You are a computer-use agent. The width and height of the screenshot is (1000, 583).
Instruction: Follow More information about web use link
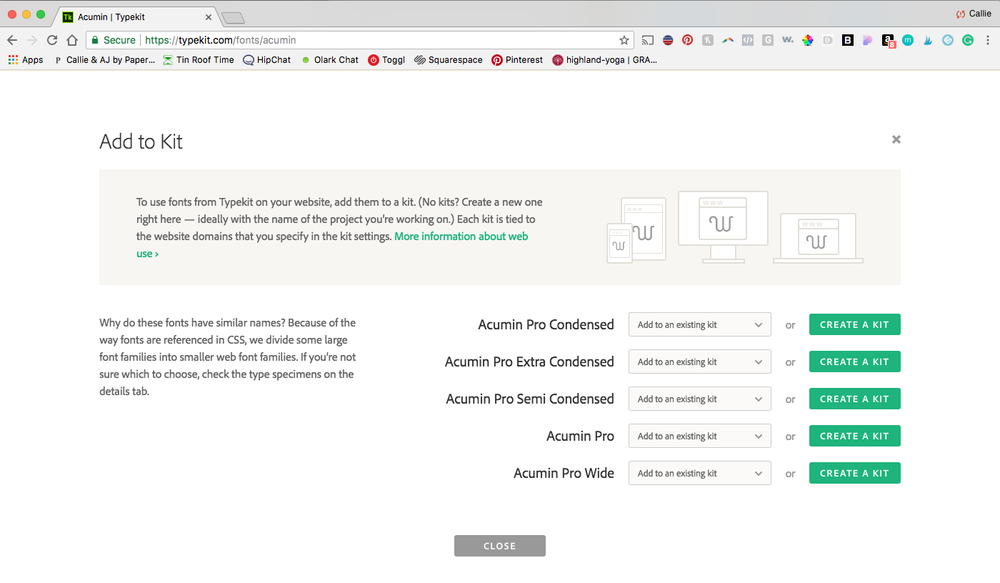[x=332, y=244]
